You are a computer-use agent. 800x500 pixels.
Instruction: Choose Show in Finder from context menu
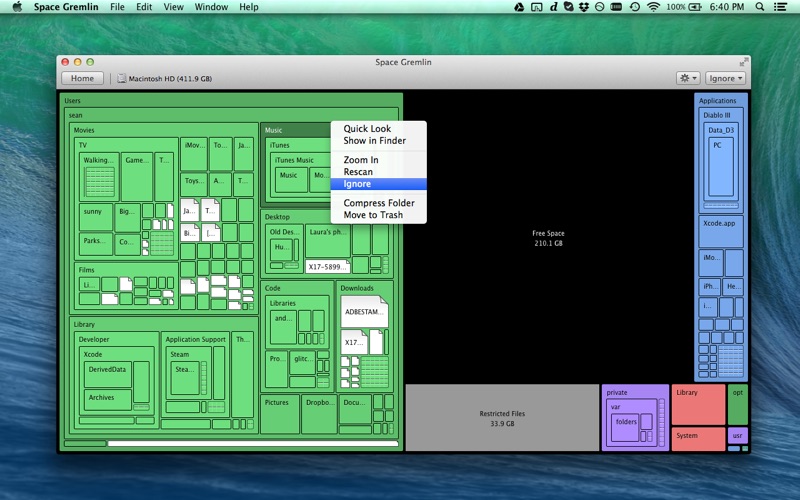pyautogui.click(x=379, y=141)
